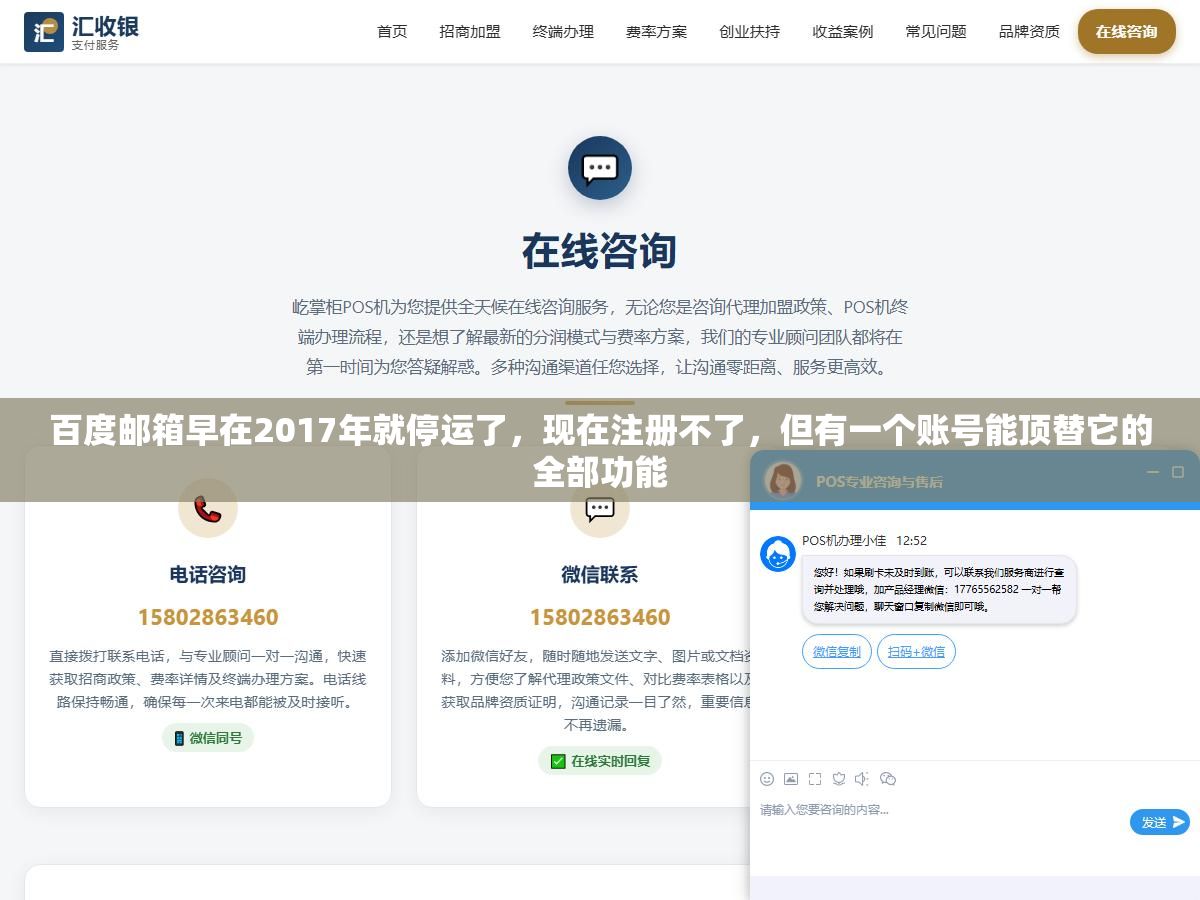The width and height of the screenshot is (1200, 900).
Task: Toggle the sound speaker icon in chat toolbar
Action: pyautogui.click(x=863, y=778)
